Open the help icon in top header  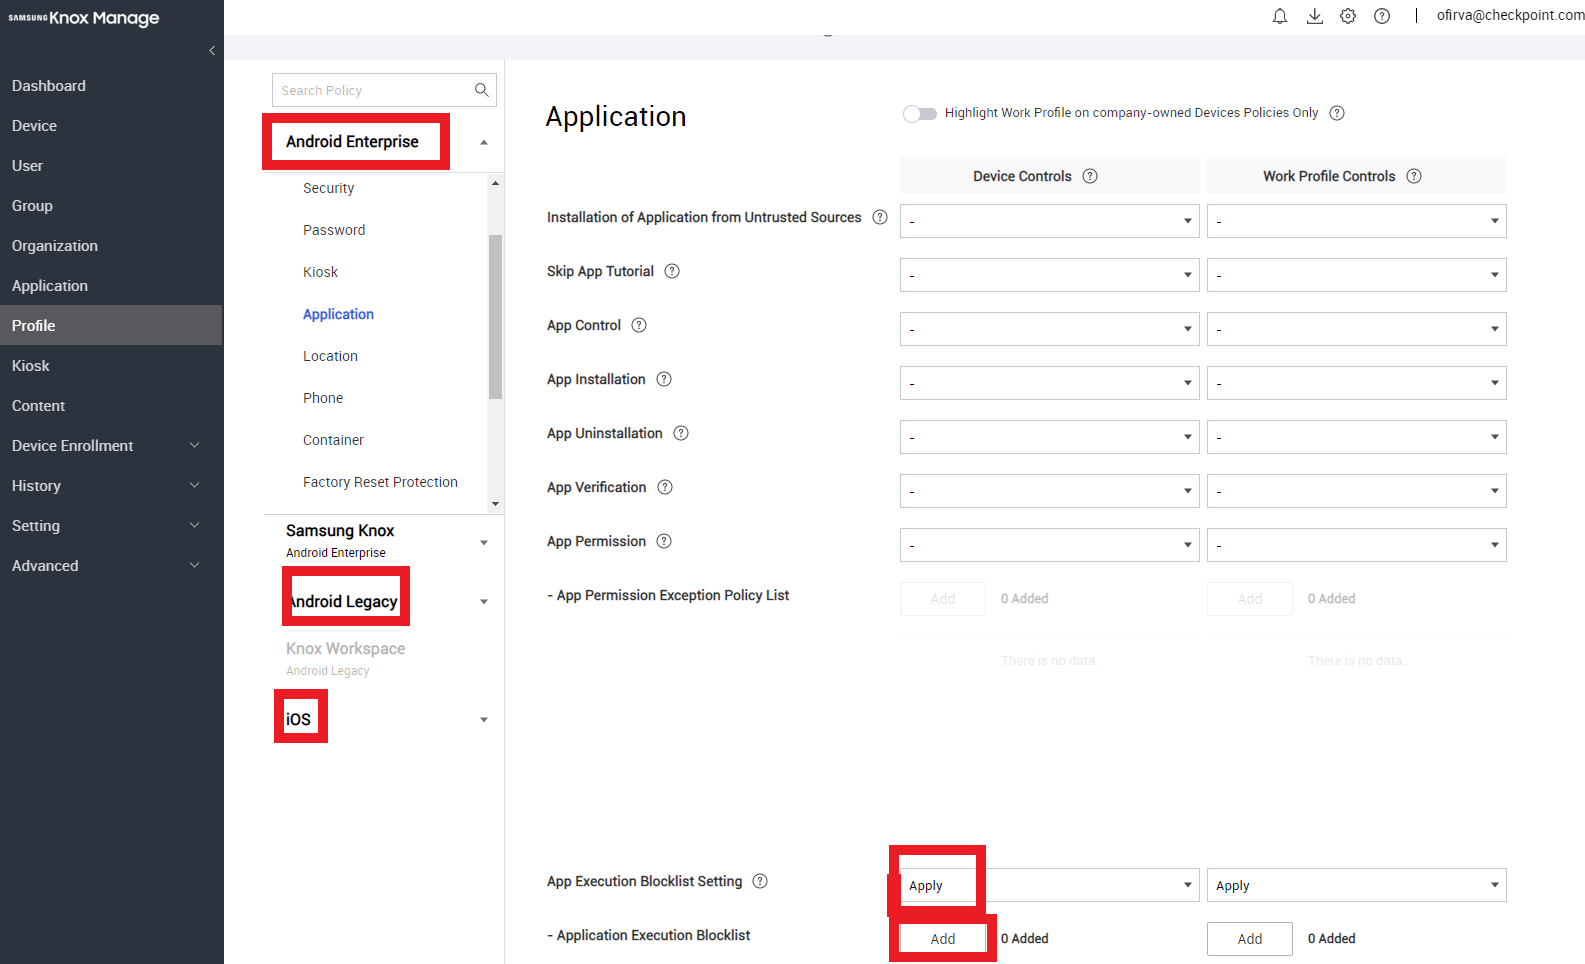click(x=1382, y=16)
